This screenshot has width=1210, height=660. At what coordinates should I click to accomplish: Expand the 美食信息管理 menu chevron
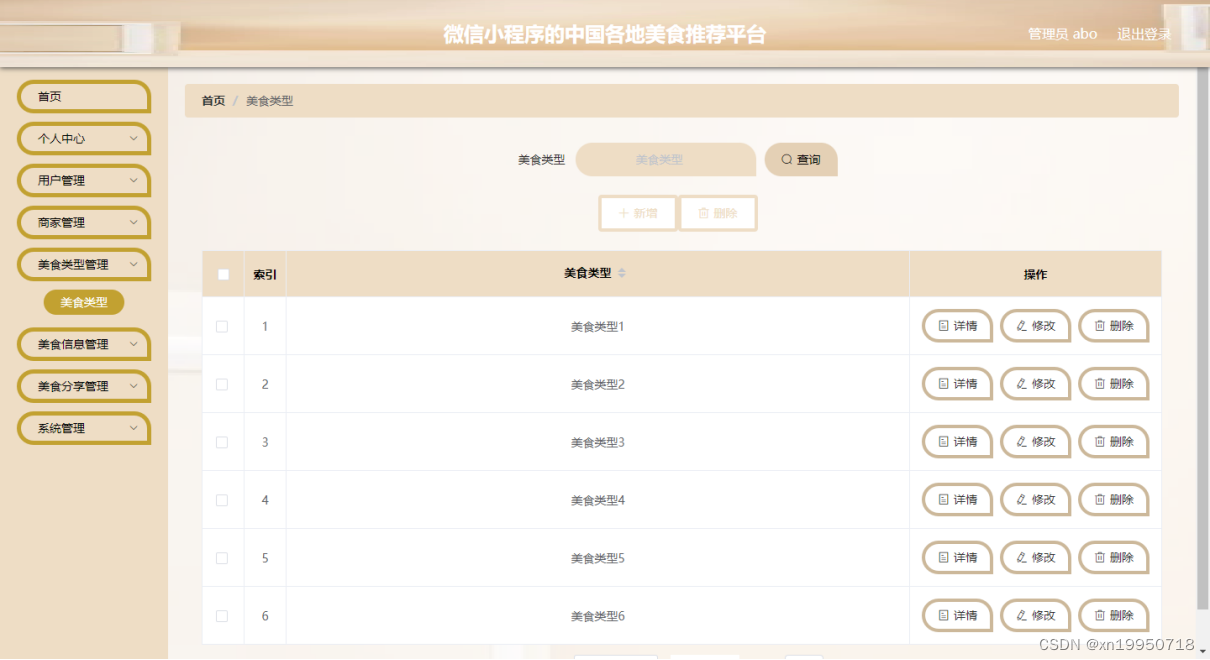coord(134,344)
